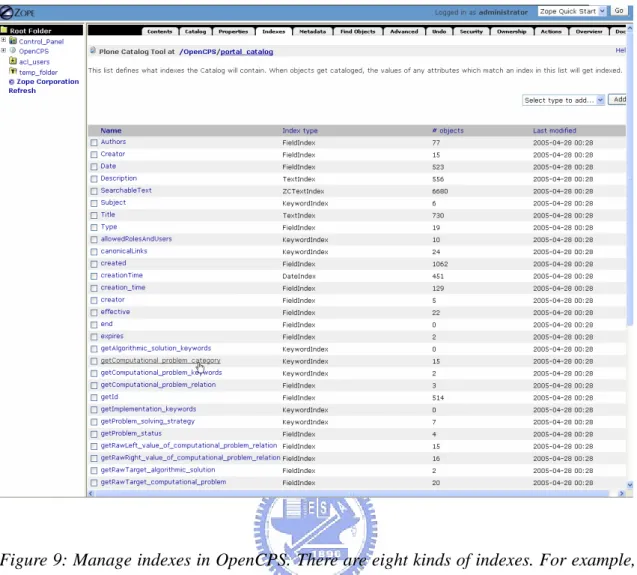Check the expires index checkbox
The height and width of the screenshot is (575, 637).
(x=94, y=337)
